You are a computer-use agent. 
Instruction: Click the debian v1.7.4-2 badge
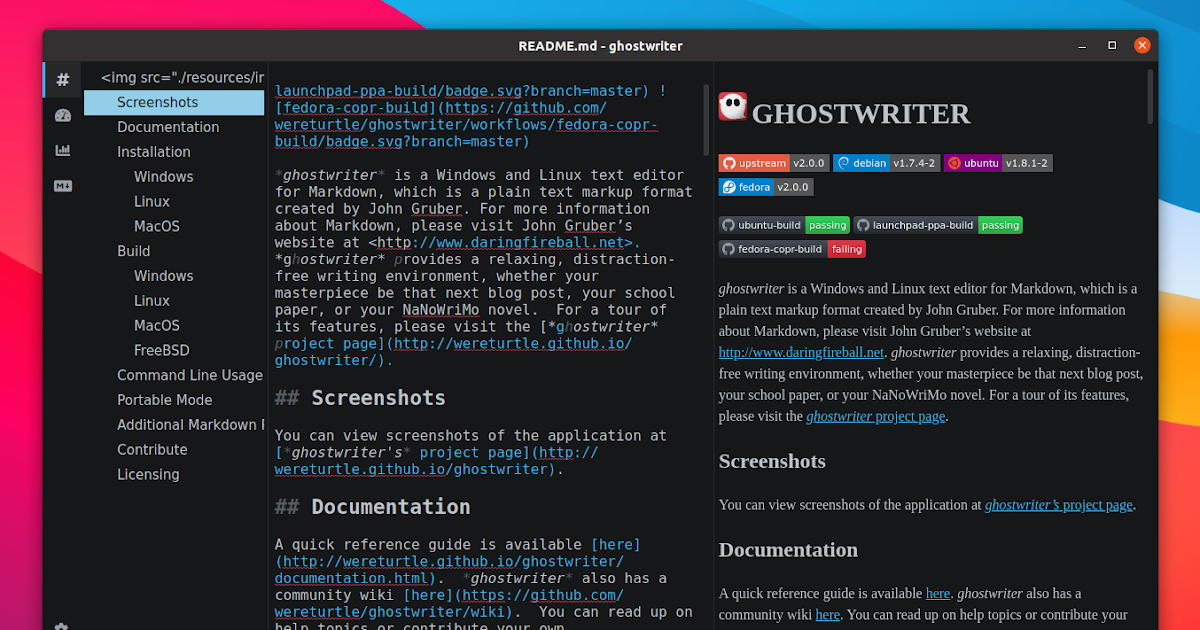[886, 163]
